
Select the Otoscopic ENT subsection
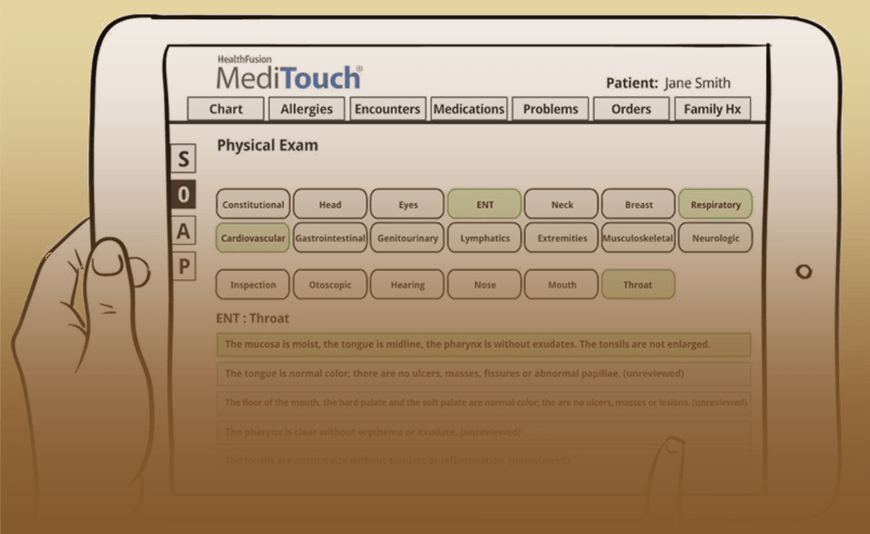point(330,284)
